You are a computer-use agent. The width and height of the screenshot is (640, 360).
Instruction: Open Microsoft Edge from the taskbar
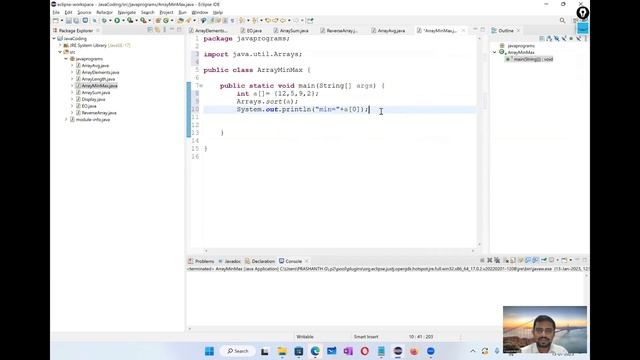tap(315, 351)
